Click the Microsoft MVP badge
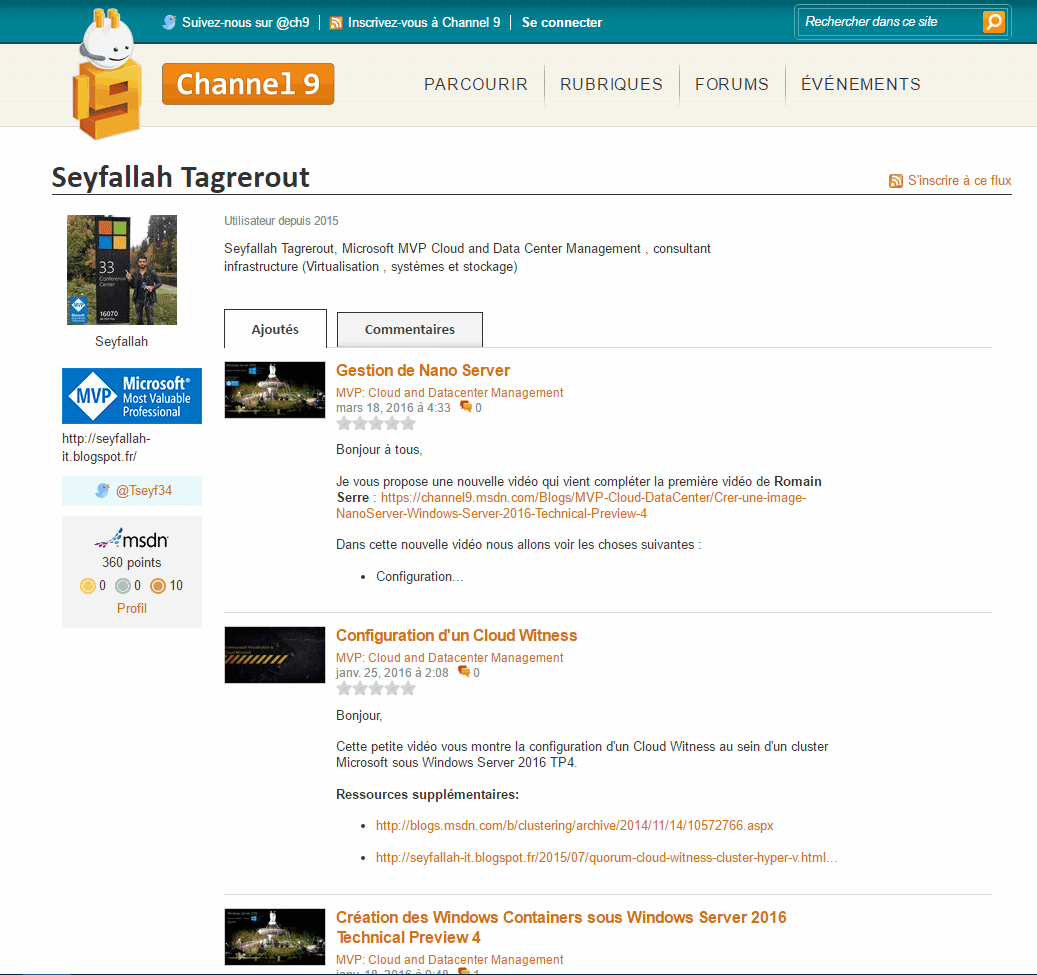The height and width of the screenshot is (975, 1037). [131, 396]
